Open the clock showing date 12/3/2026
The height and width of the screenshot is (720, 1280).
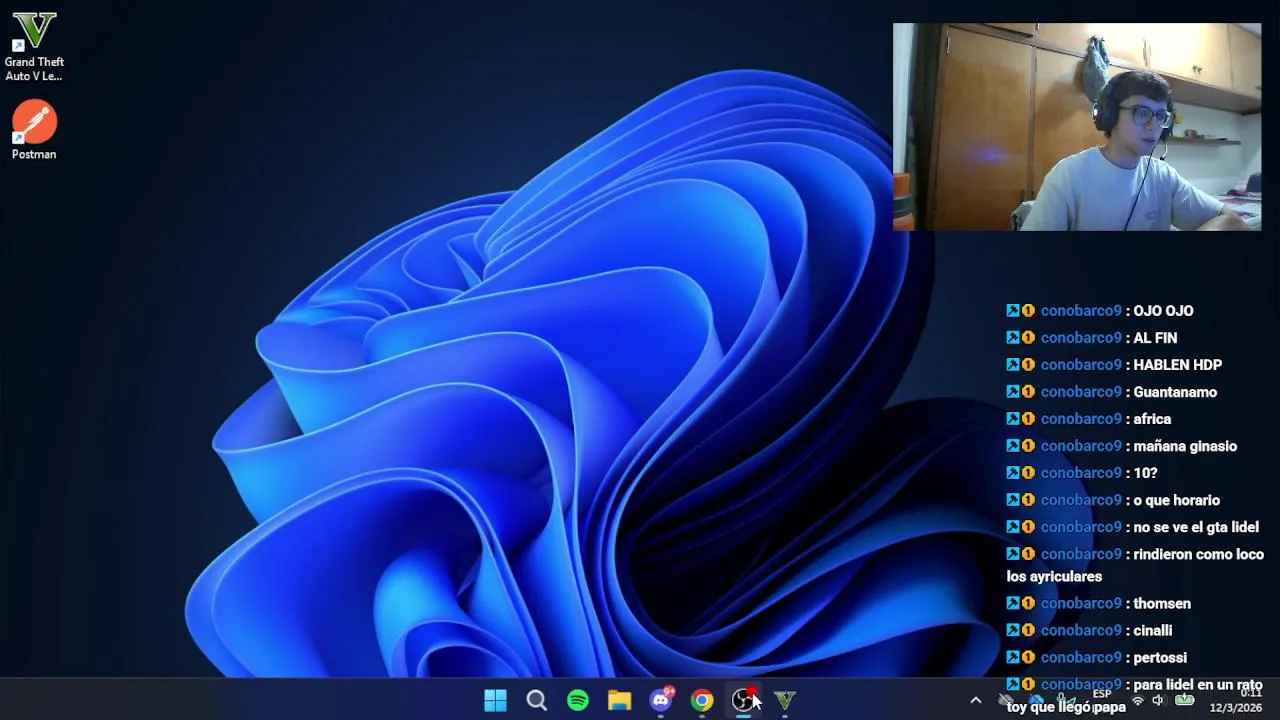coord(1236,700)
